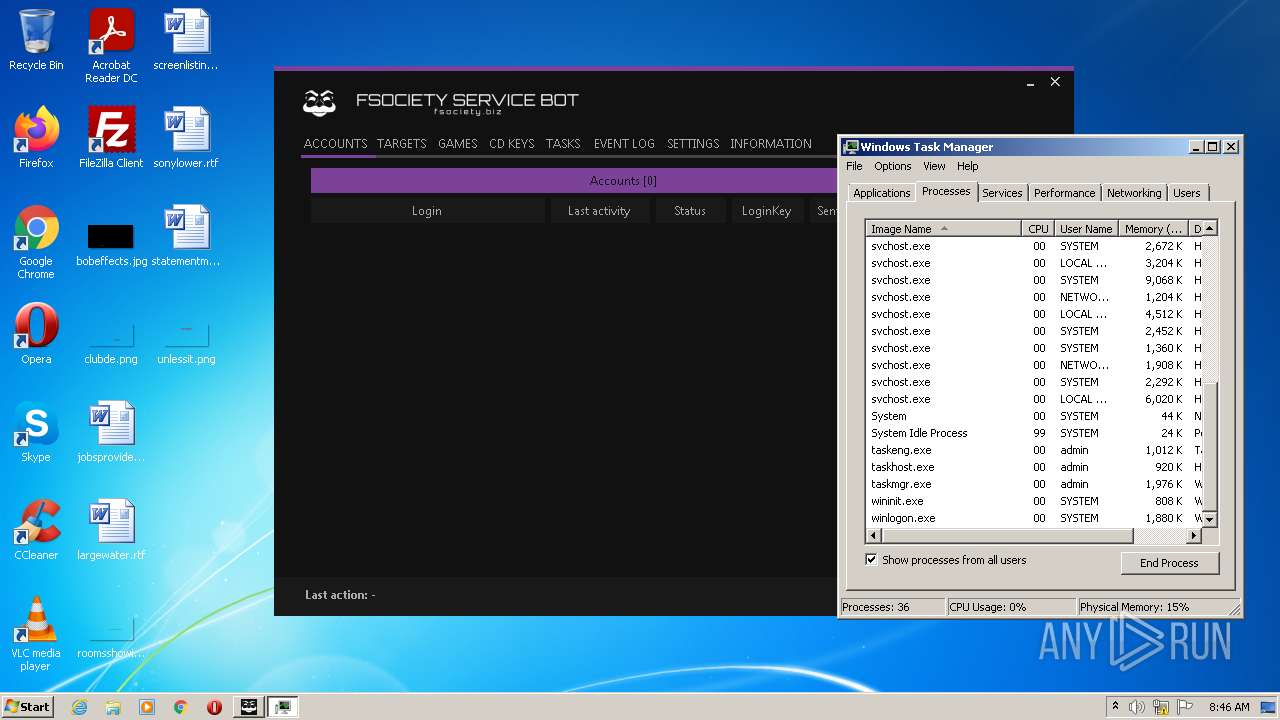
Task: Select taskmgr.exe process row
Action: [x=1034, y=484]
